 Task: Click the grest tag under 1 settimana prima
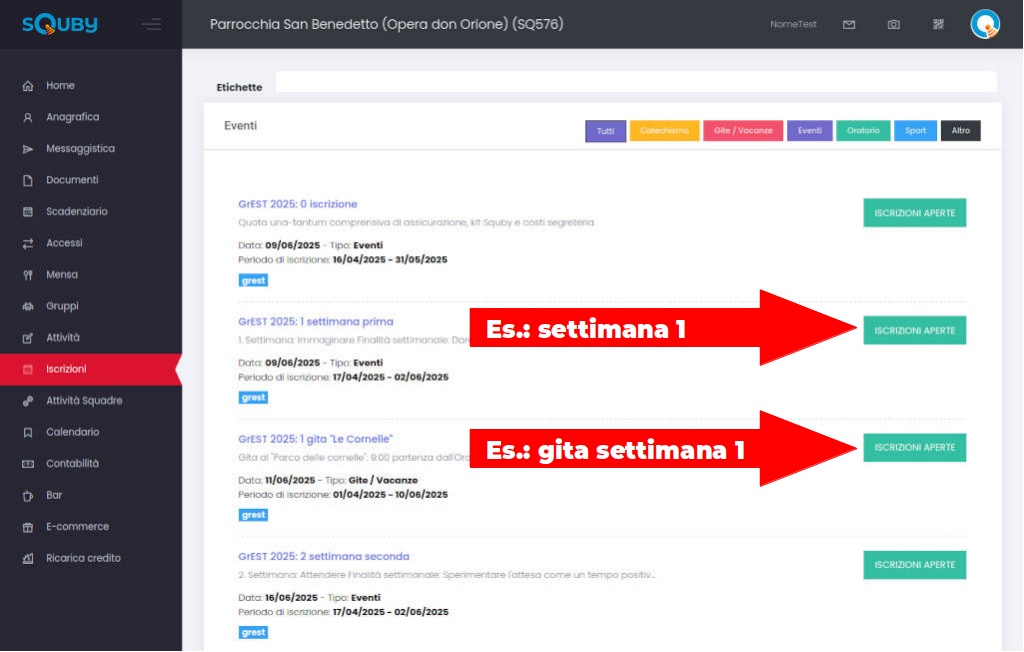(x=253, y=398)
